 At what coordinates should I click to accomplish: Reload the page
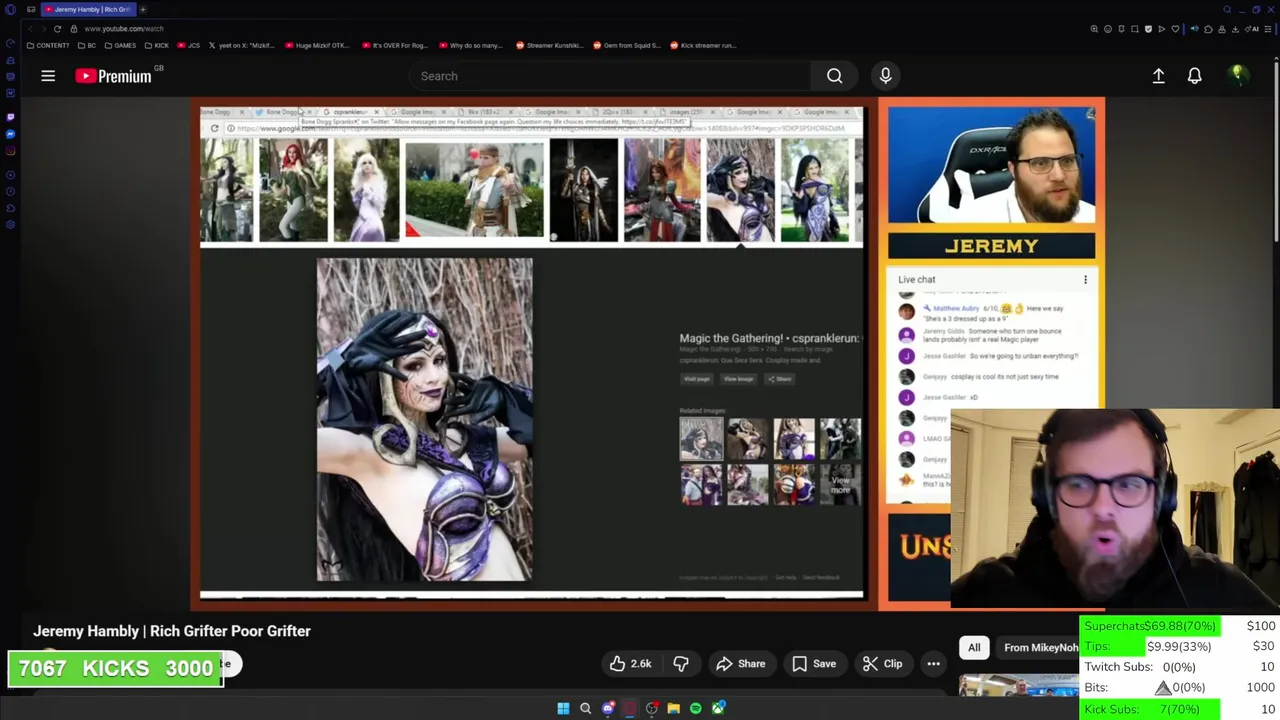[57, 28]
